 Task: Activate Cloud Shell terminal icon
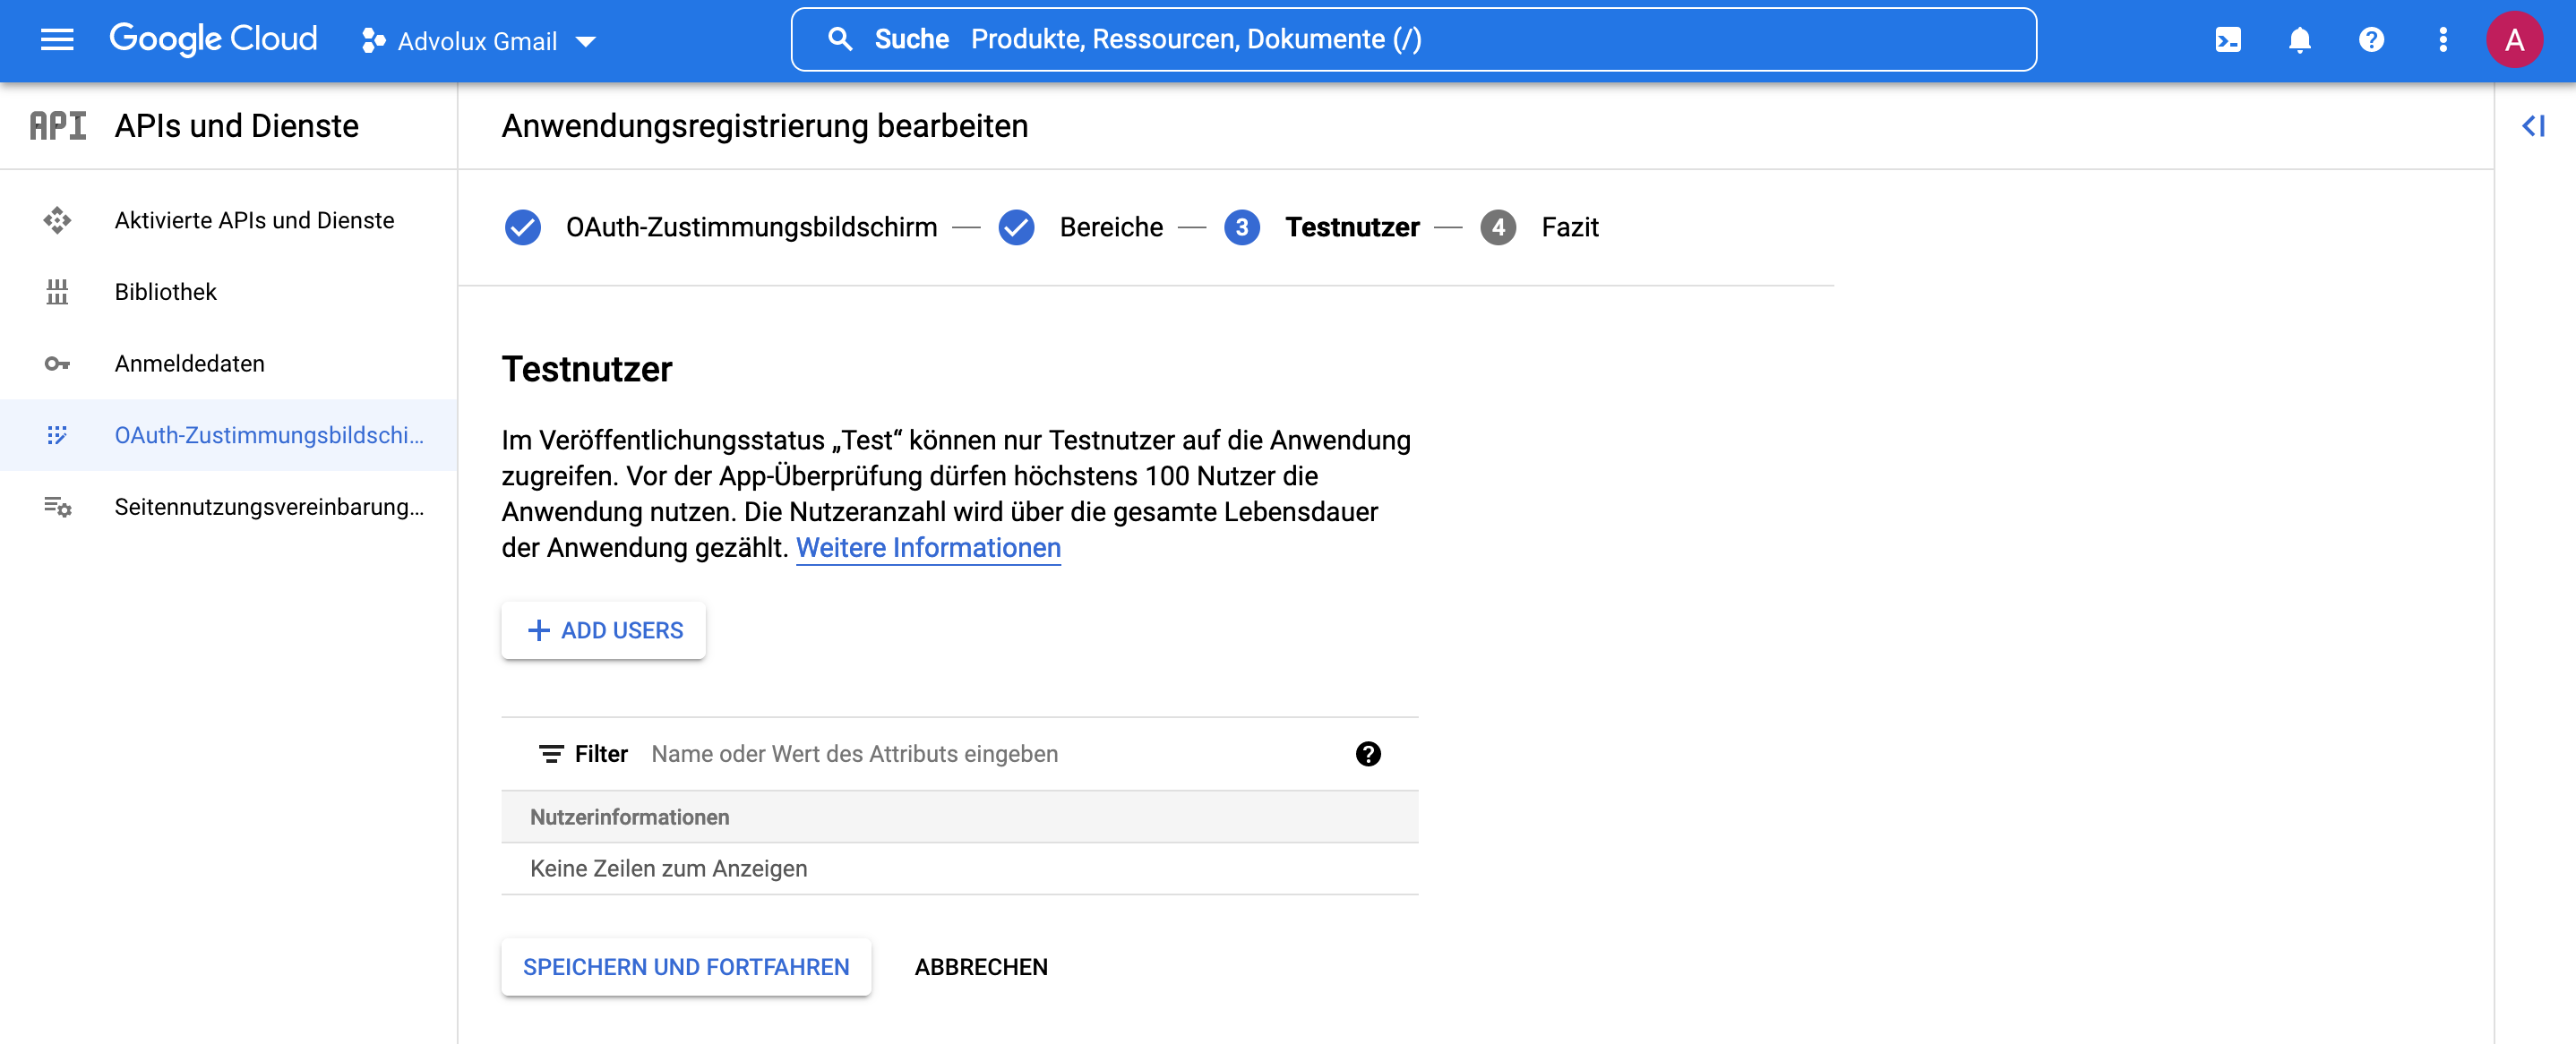pos(2228,40)
